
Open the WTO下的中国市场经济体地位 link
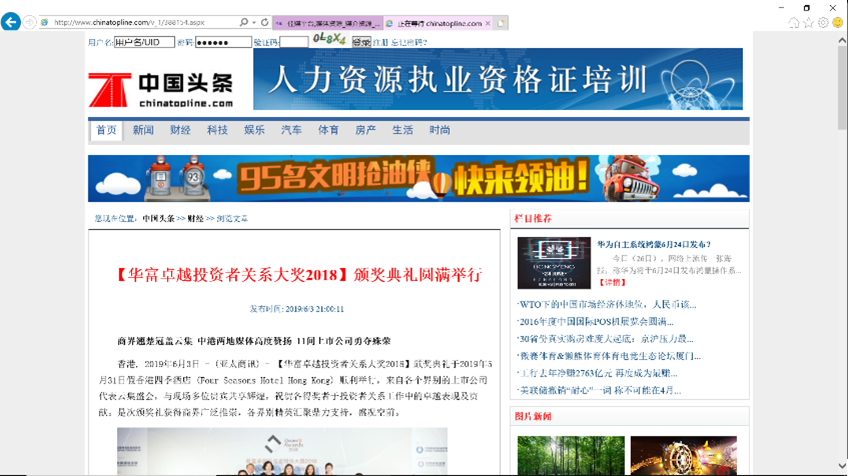(607, 305)
